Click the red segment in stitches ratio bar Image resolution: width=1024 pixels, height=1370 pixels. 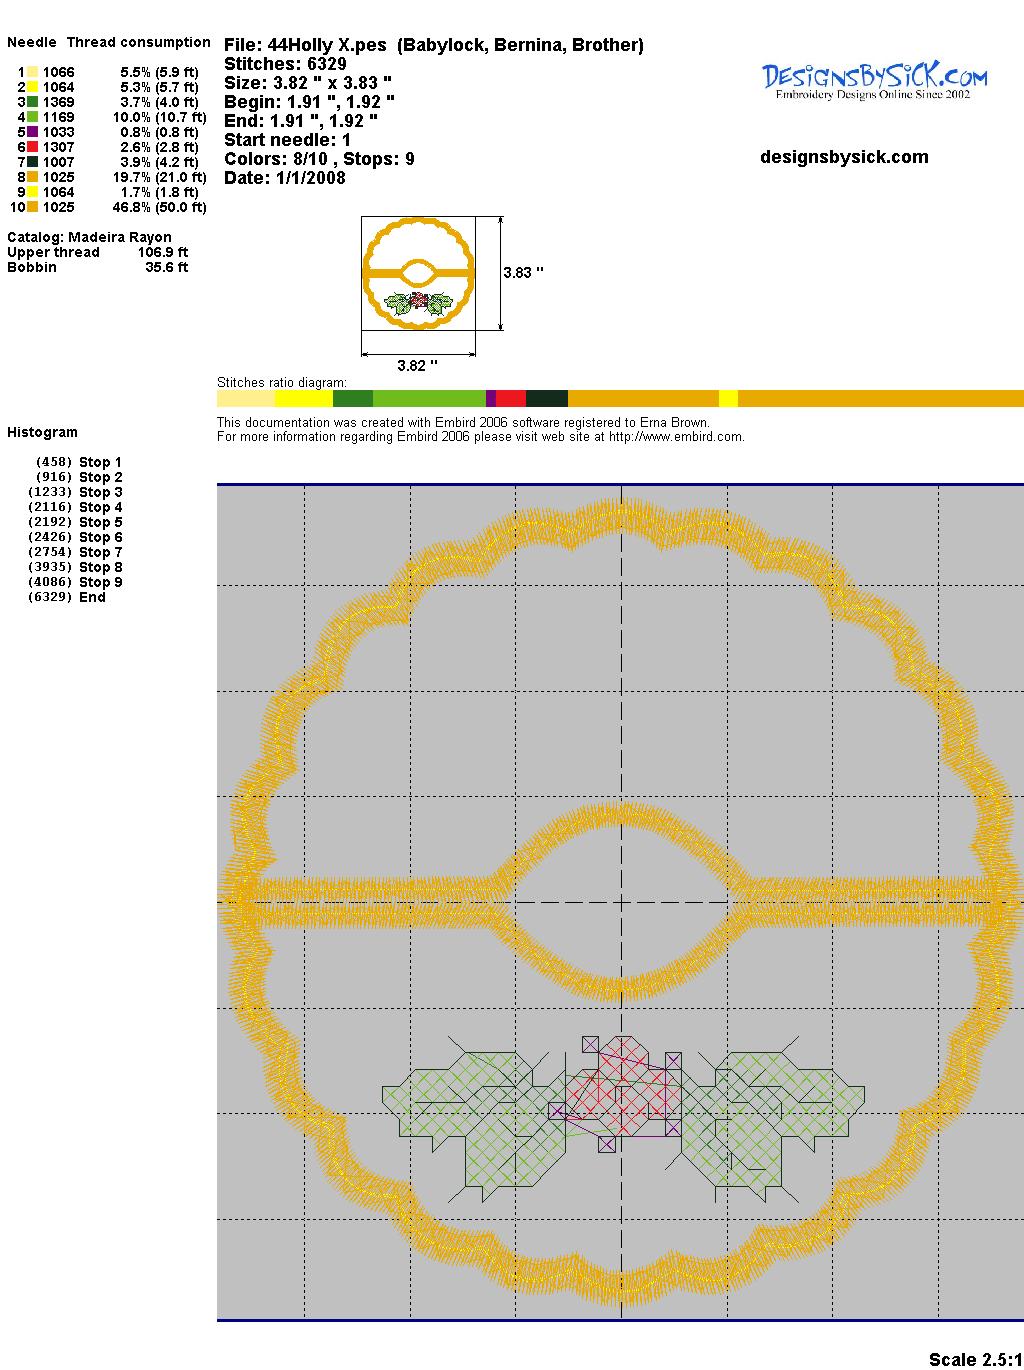510,398
